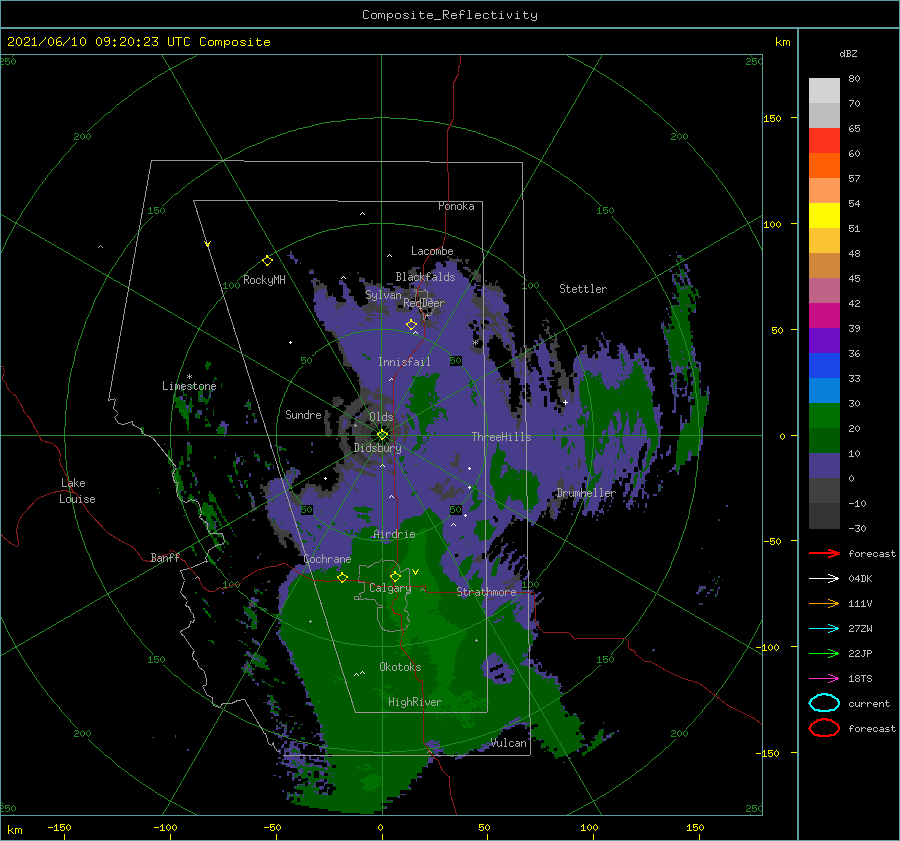Click the red forecast arrow legend icon
Screen dimensions: 900x841
pos(824,553)
